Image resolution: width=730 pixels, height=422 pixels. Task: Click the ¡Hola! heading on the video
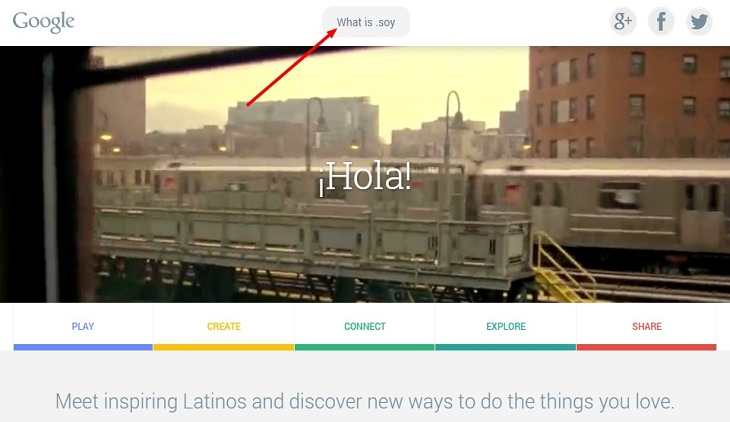coord(365,177)
